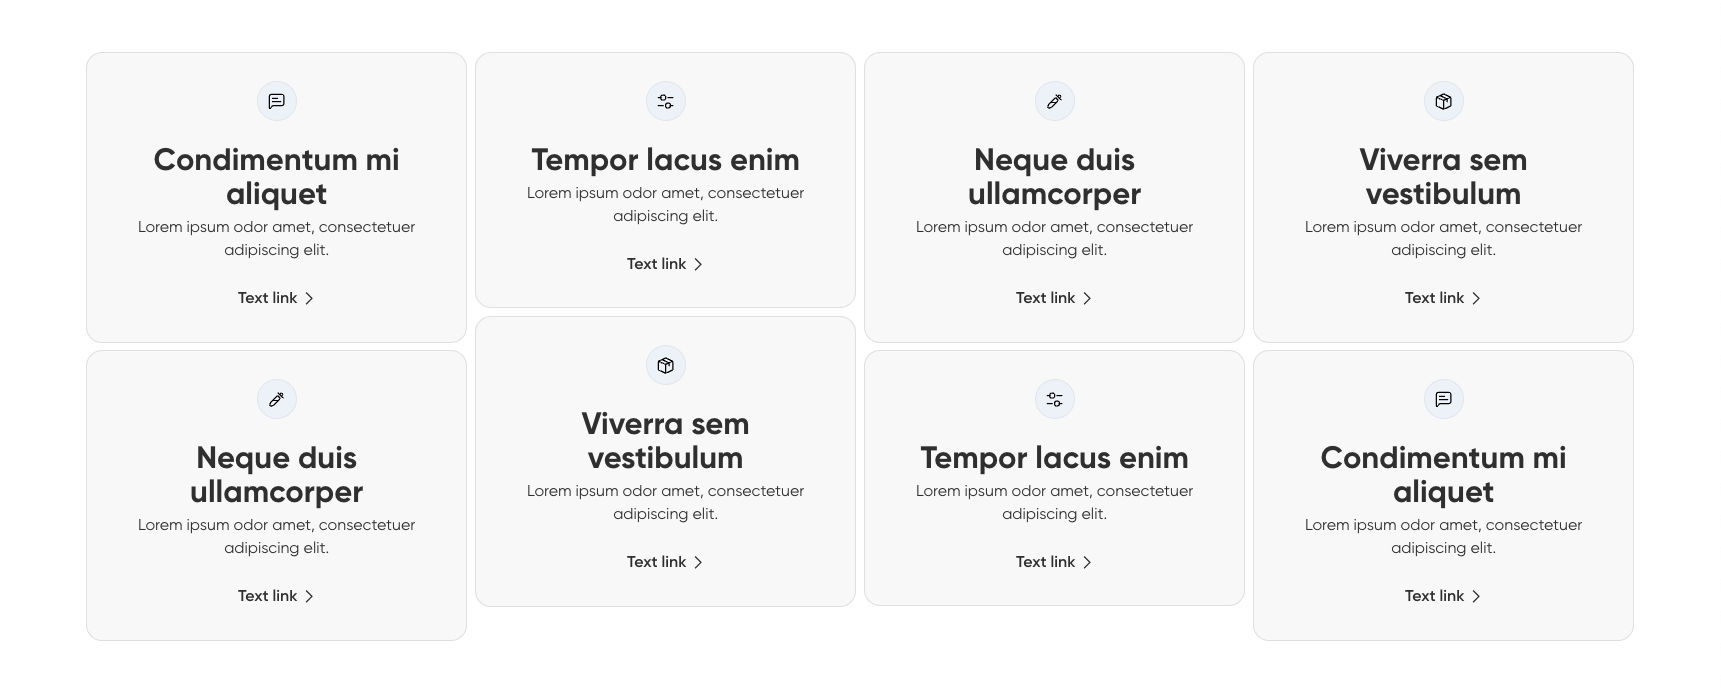
Task: Click the upper "Tempor lacus enim" heading
Action: pyautogui.click(x=666, y=160)
